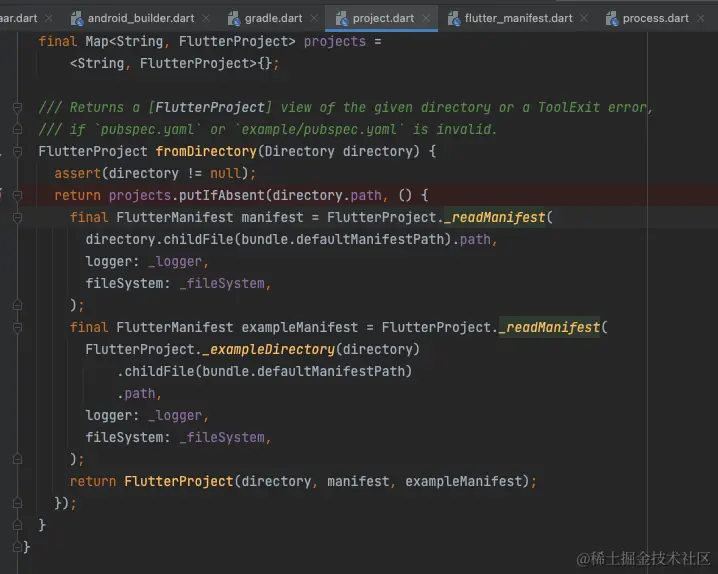718x574 pixels.
Task: Click fold end marker beside the '});' line
Action: coord(17,503)
